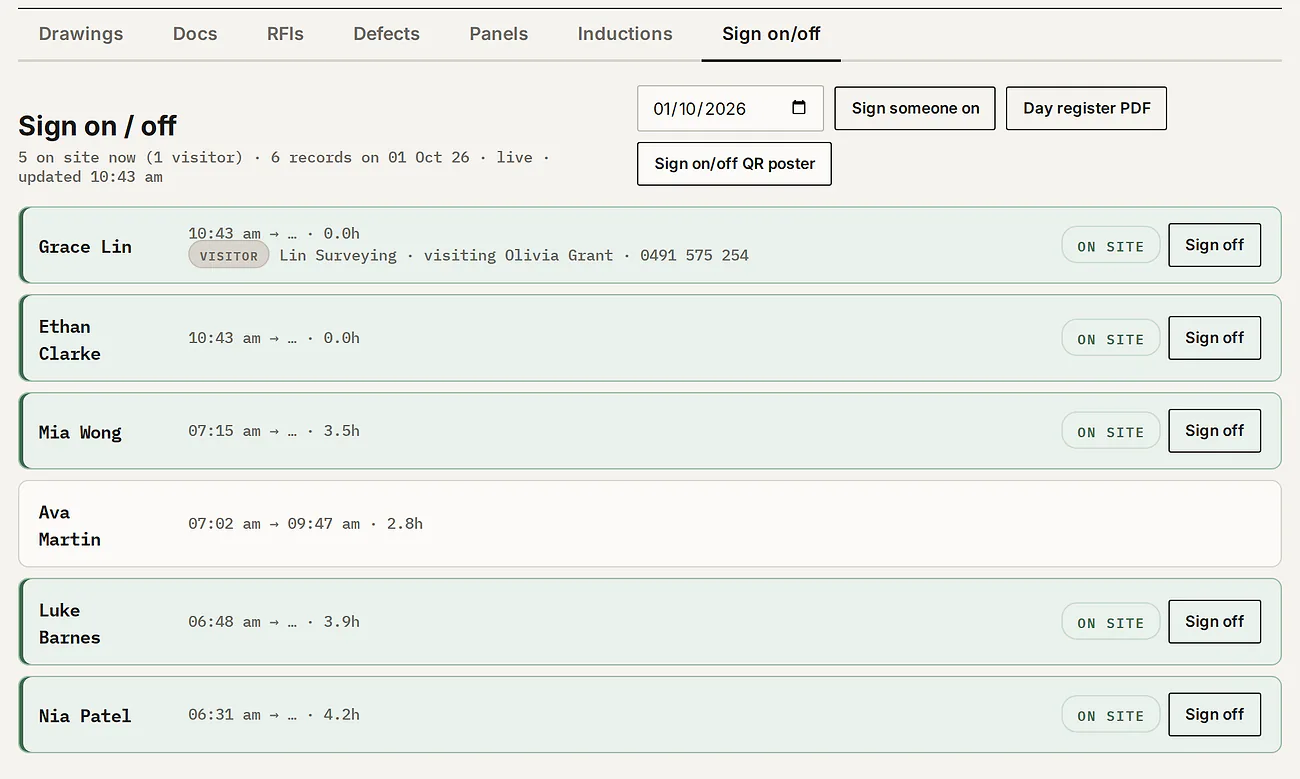Click Nia Patel's 06:31 am sign-on time

[x=224, y=715]
